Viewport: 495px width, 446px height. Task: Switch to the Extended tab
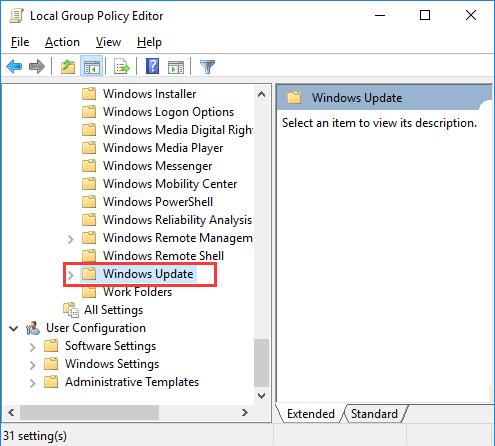coord(311,414)
